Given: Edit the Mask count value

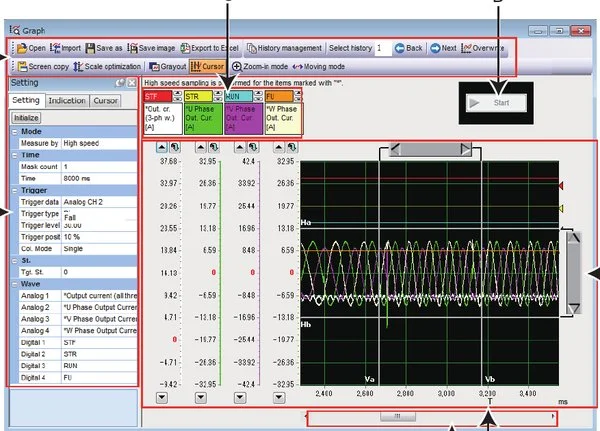Looking at the screenshot, I should (x=99, y=167).
